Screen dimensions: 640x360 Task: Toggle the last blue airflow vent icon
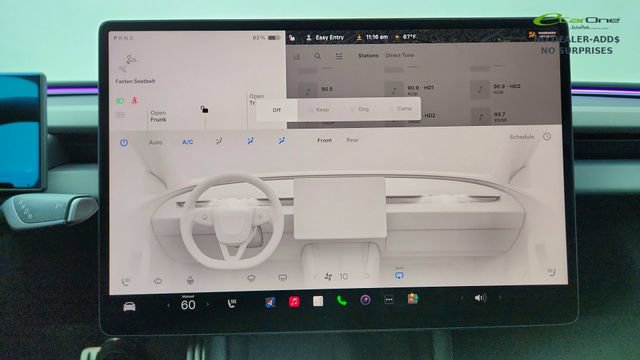(x=282, y=141)
